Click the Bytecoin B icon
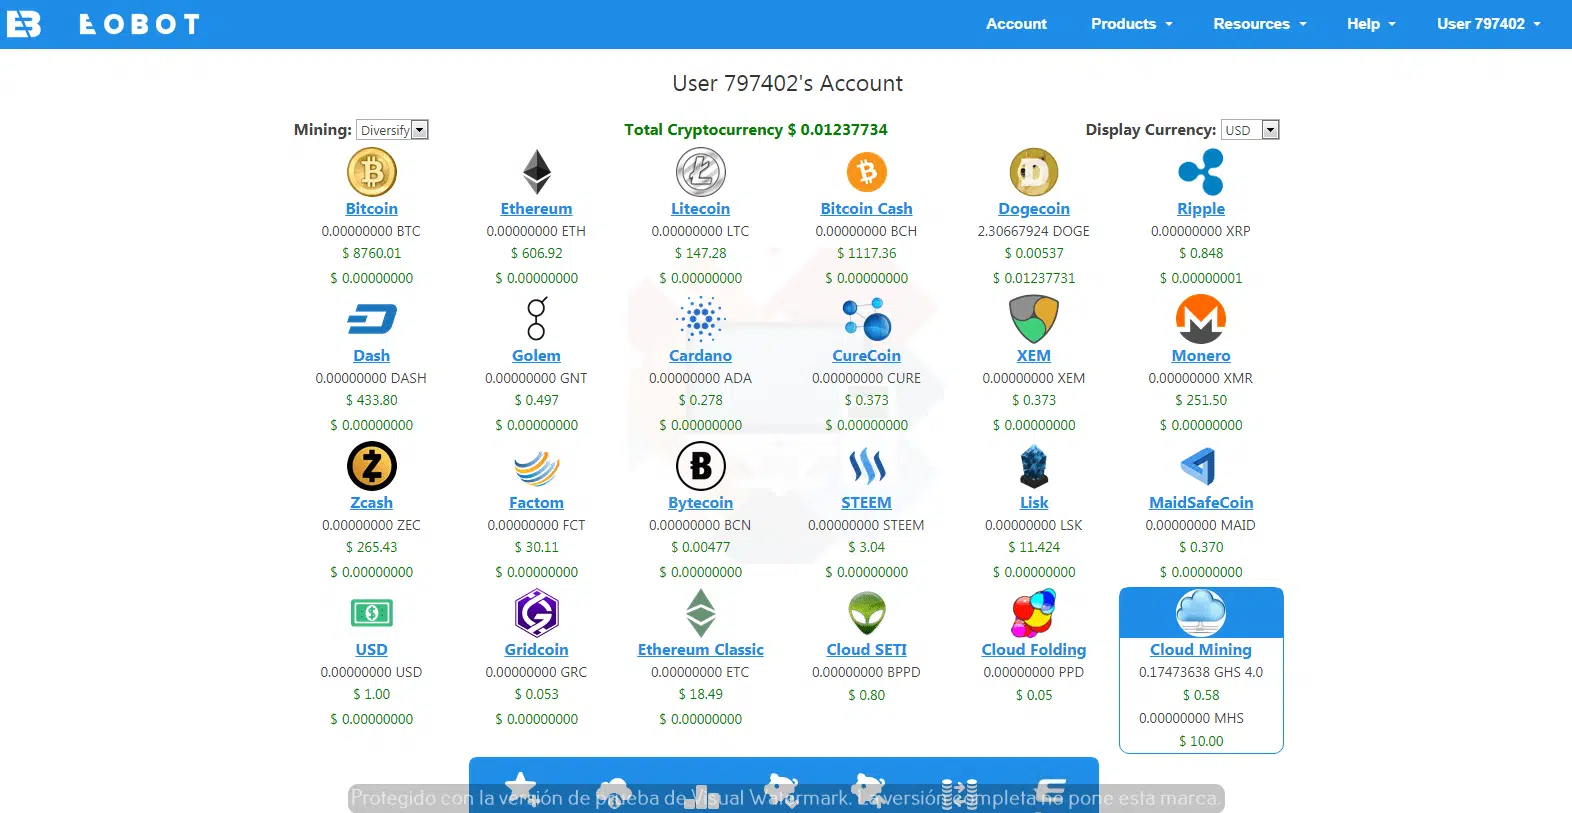Viewport: 1572px width, 813px height. pyautogui.click(x=700, y=466)
